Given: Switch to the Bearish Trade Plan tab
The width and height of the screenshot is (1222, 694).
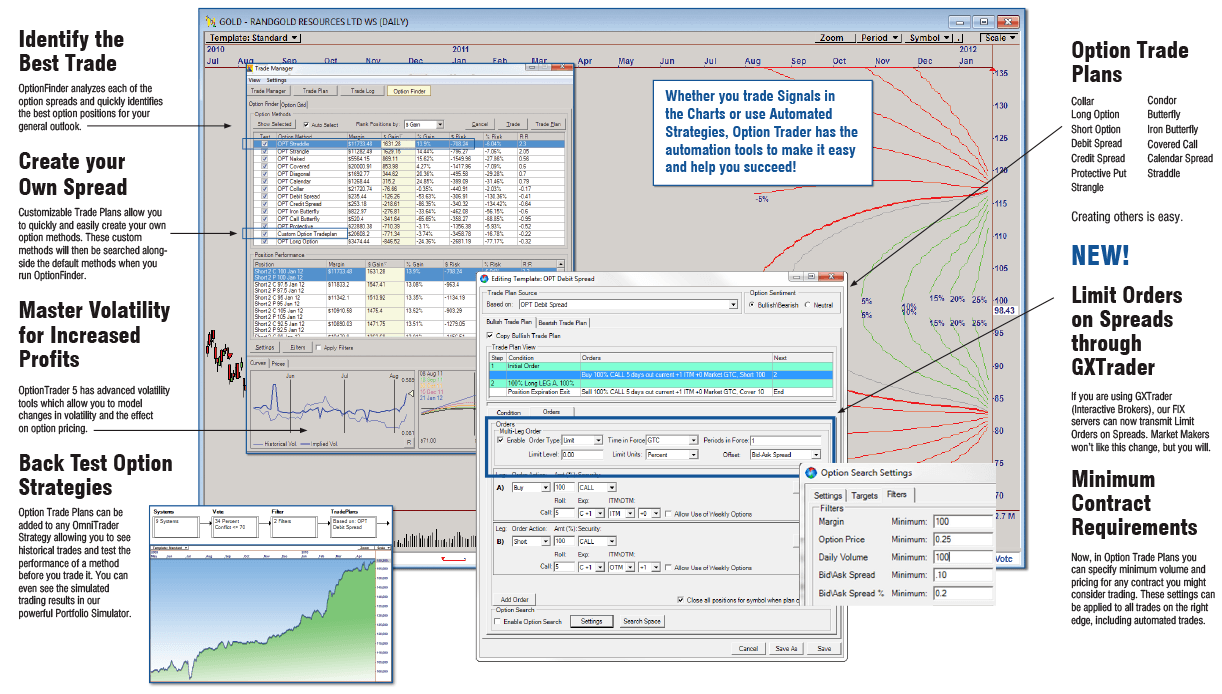Looking at the screenshot, I should tap(563, 323).
